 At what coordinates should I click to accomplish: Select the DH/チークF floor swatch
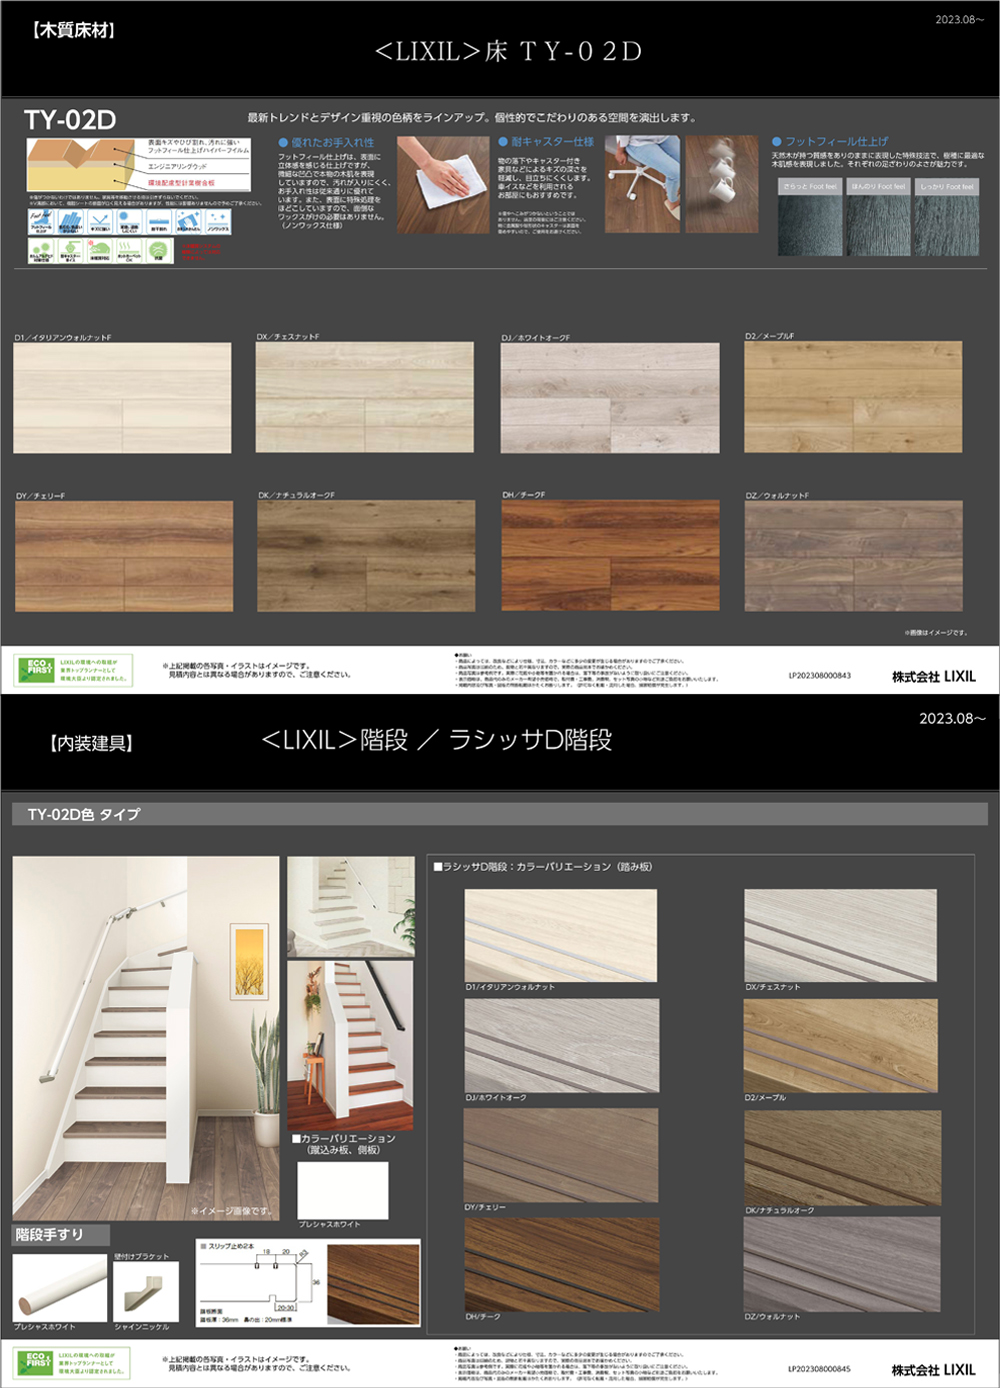[x=610, y=554]
